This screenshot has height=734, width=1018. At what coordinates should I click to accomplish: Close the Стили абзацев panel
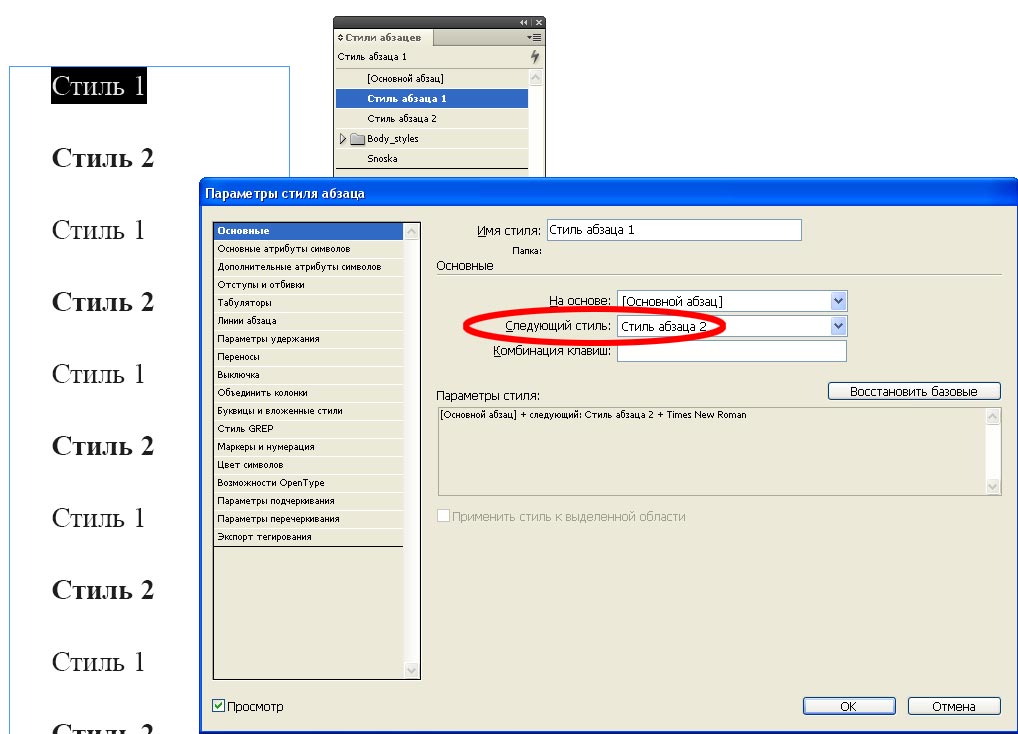click(x=539, y=22)
